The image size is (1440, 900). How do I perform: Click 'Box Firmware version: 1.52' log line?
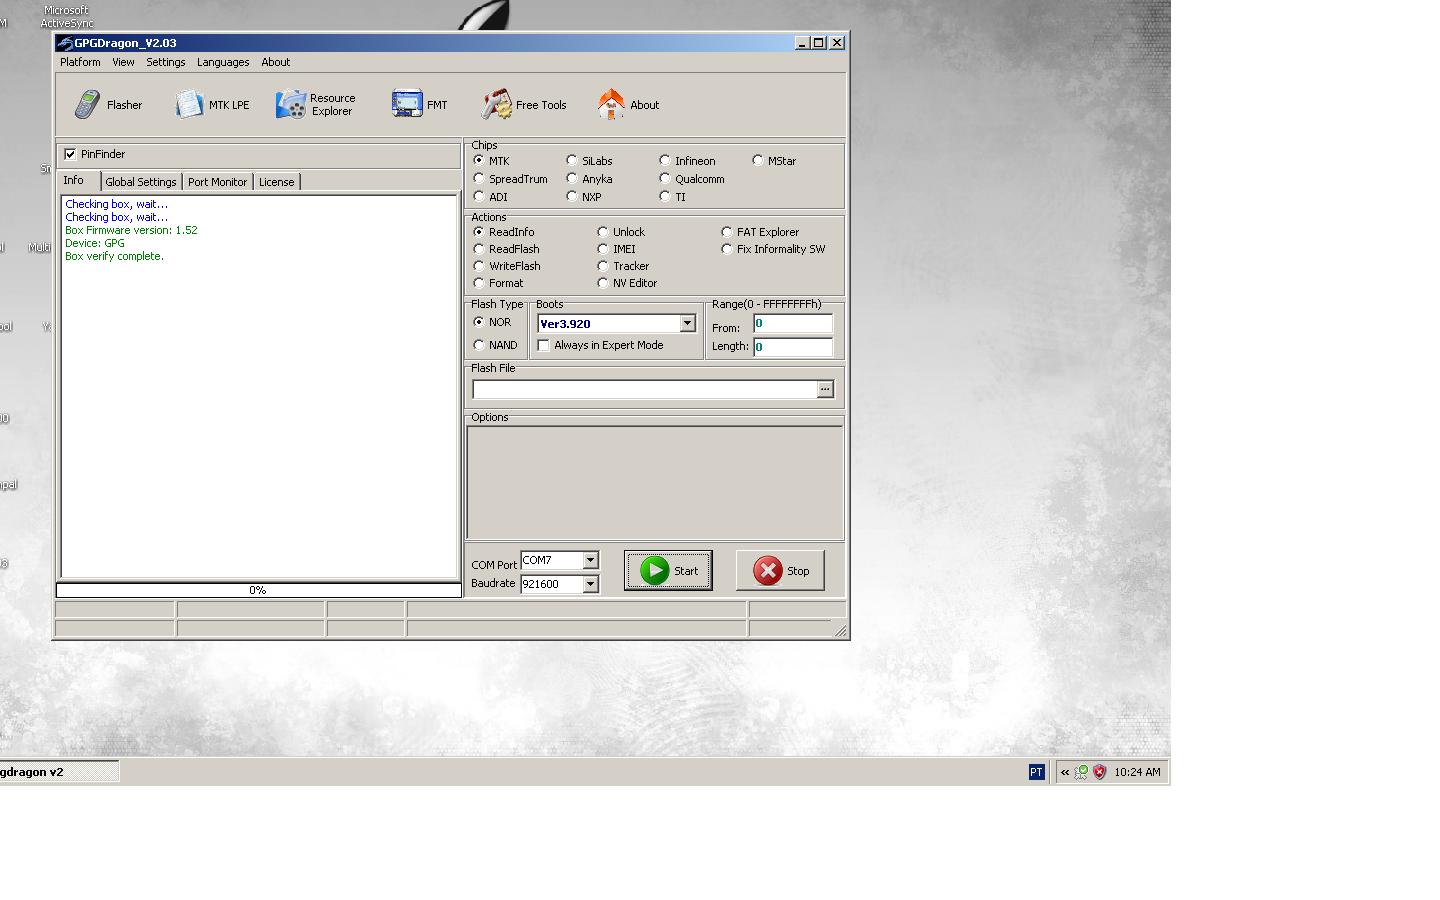(x=131, y=230)
